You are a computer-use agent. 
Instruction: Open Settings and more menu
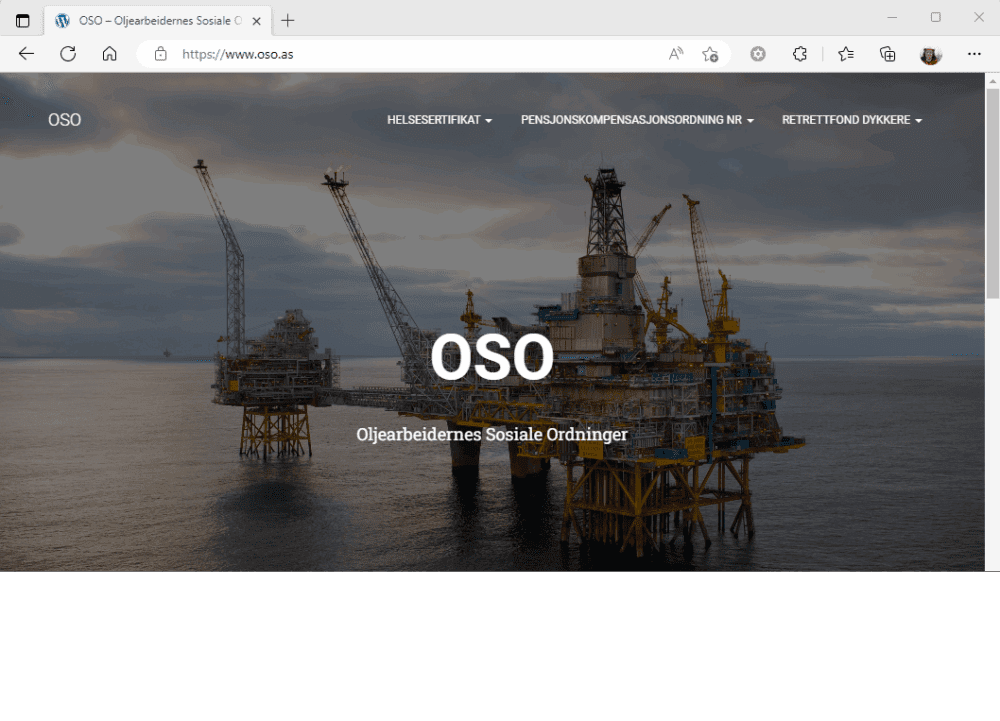coord(974,54)
